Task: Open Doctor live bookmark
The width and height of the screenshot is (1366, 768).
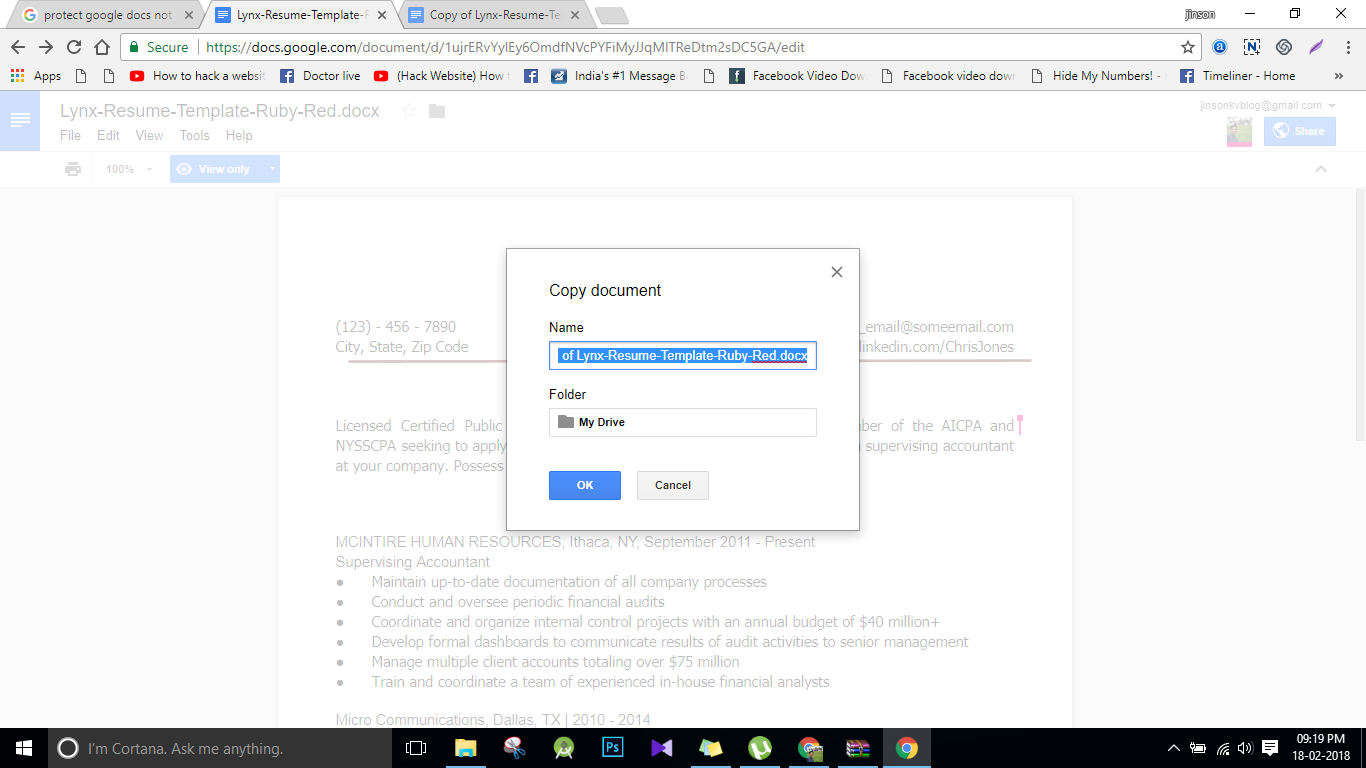Action: coord(320,76)
